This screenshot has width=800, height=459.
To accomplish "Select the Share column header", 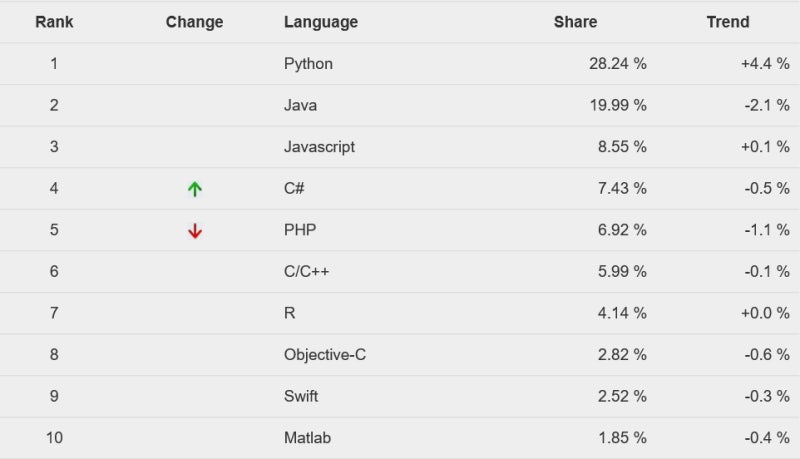I will pyautogui.click(x=576, y=22).
